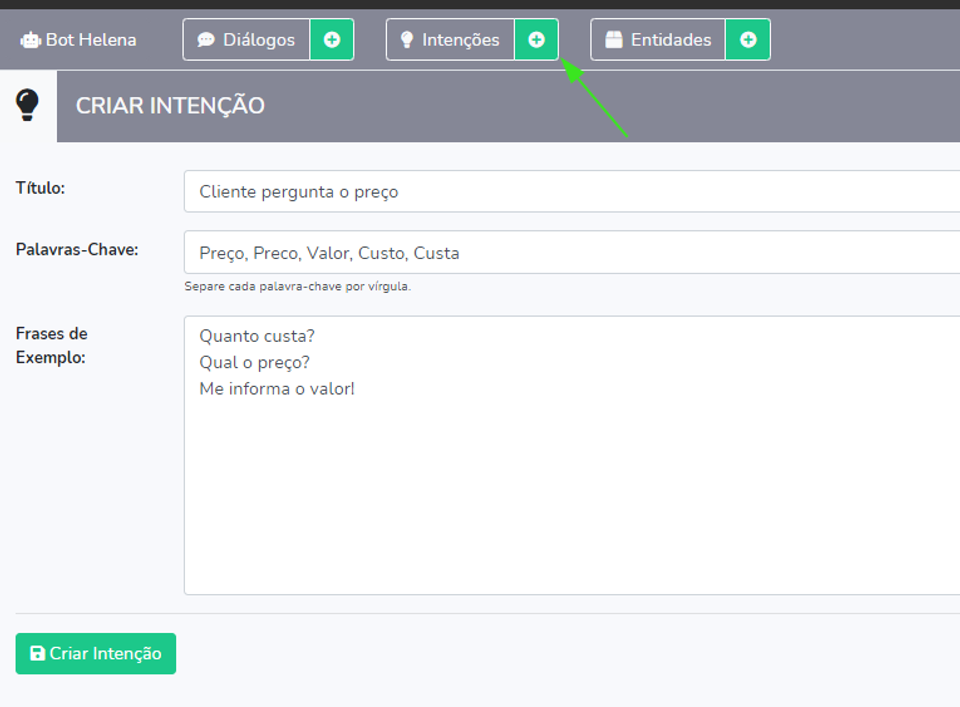Click the CRIAR INTENÇÃO heading text
Image resolution: width=960 pixels, height=707 pixels.
pos(170,106)
